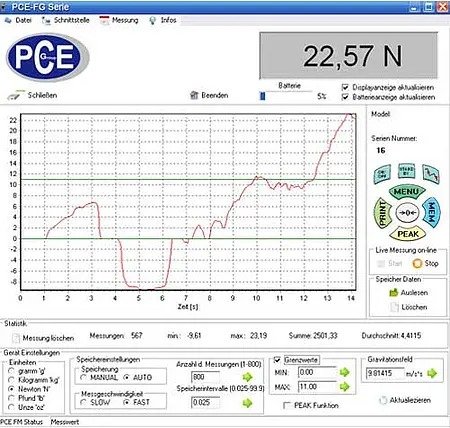Click the green arrow next to MAX 11.00
The height and width of the screenshot is (428, 450).
point(344,387)
